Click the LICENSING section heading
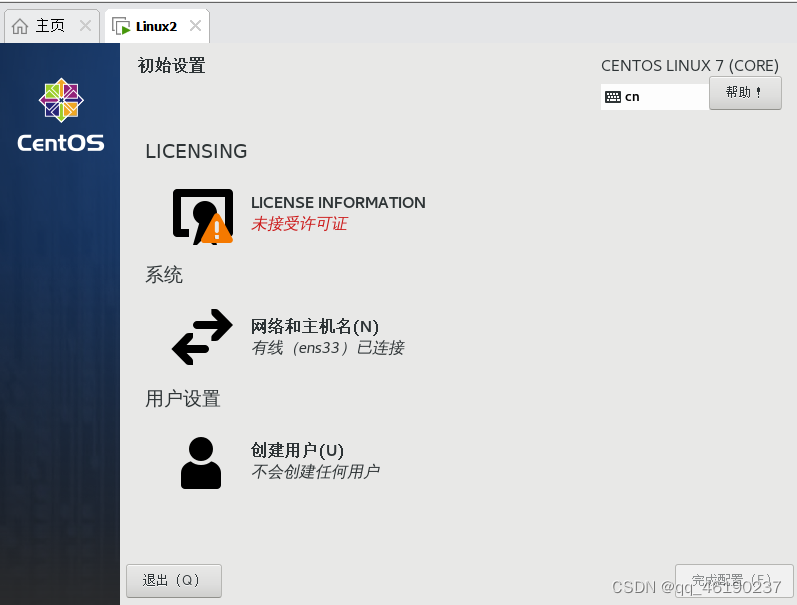Viewport: 797px width, 605px height. pos(196,152)
